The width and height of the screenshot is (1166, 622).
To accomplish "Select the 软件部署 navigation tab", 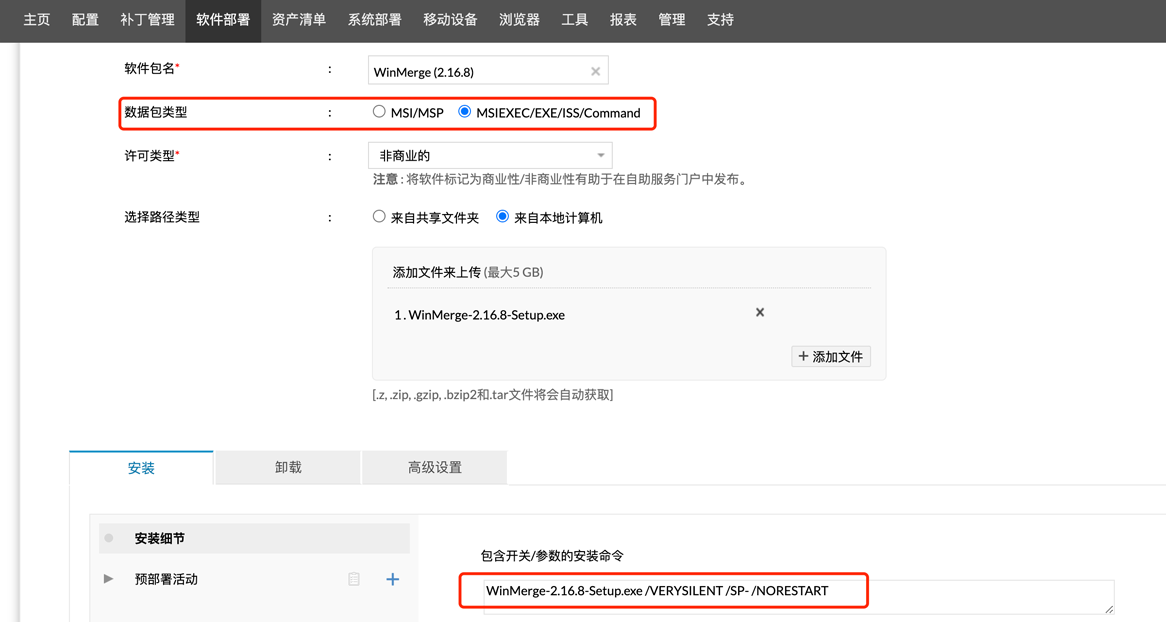I will (x=223, y=20).
